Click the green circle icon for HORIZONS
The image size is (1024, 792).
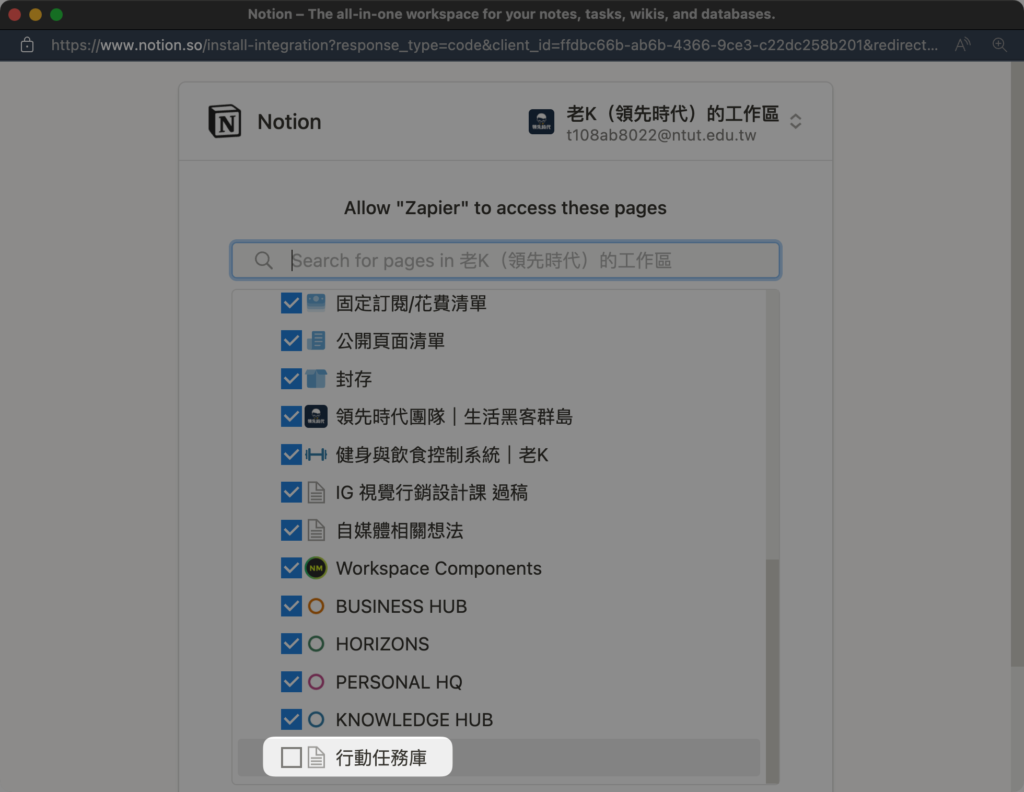[316, 644]
